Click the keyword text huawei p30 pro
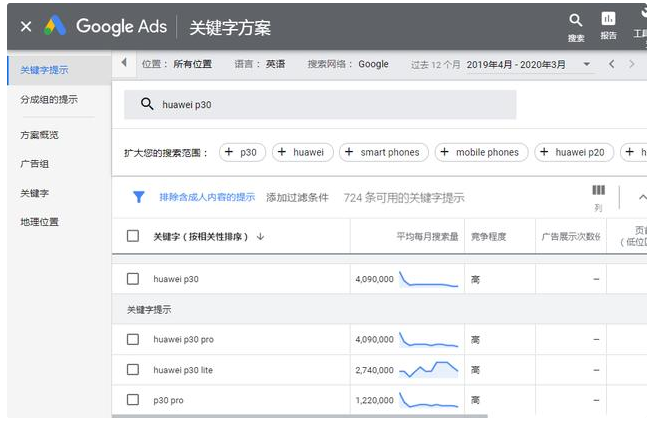Viewport: 661px width, 427px height. click(x=183, y=339)
